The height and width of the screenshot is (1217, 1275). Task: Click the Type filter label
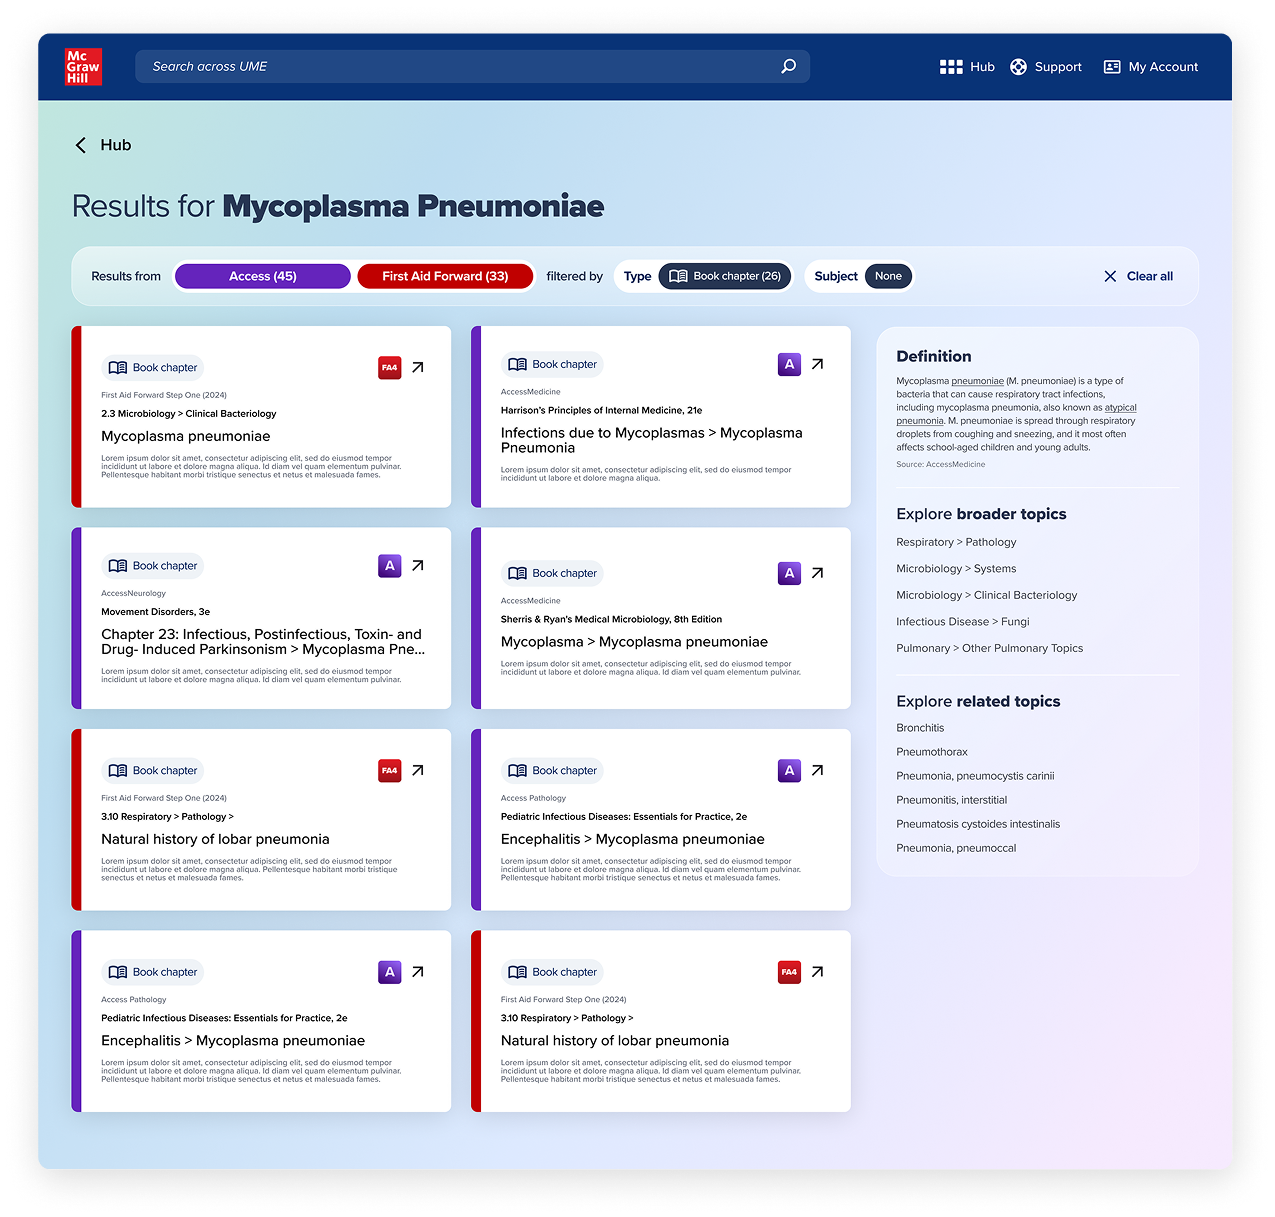click(637, 276)
